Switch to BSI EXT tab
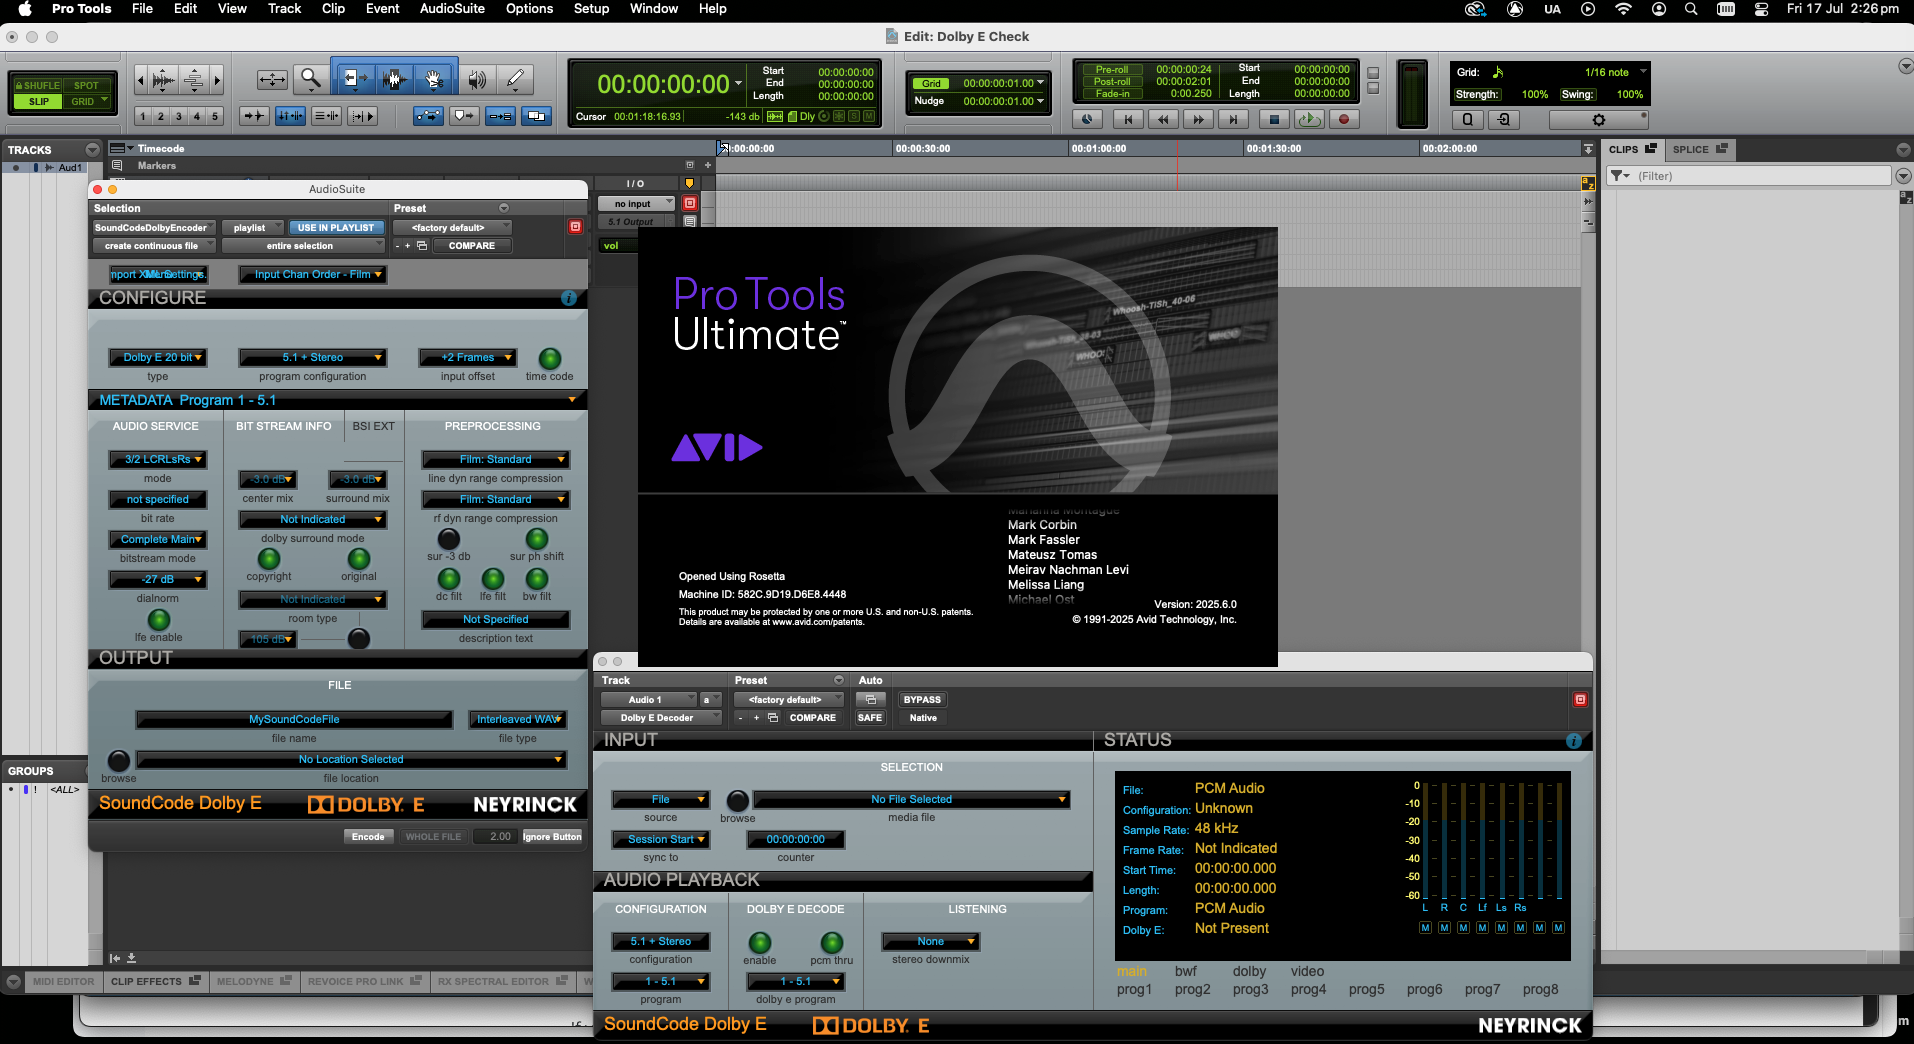Viewport: 1914px width, 1044px height. (373, 426)
